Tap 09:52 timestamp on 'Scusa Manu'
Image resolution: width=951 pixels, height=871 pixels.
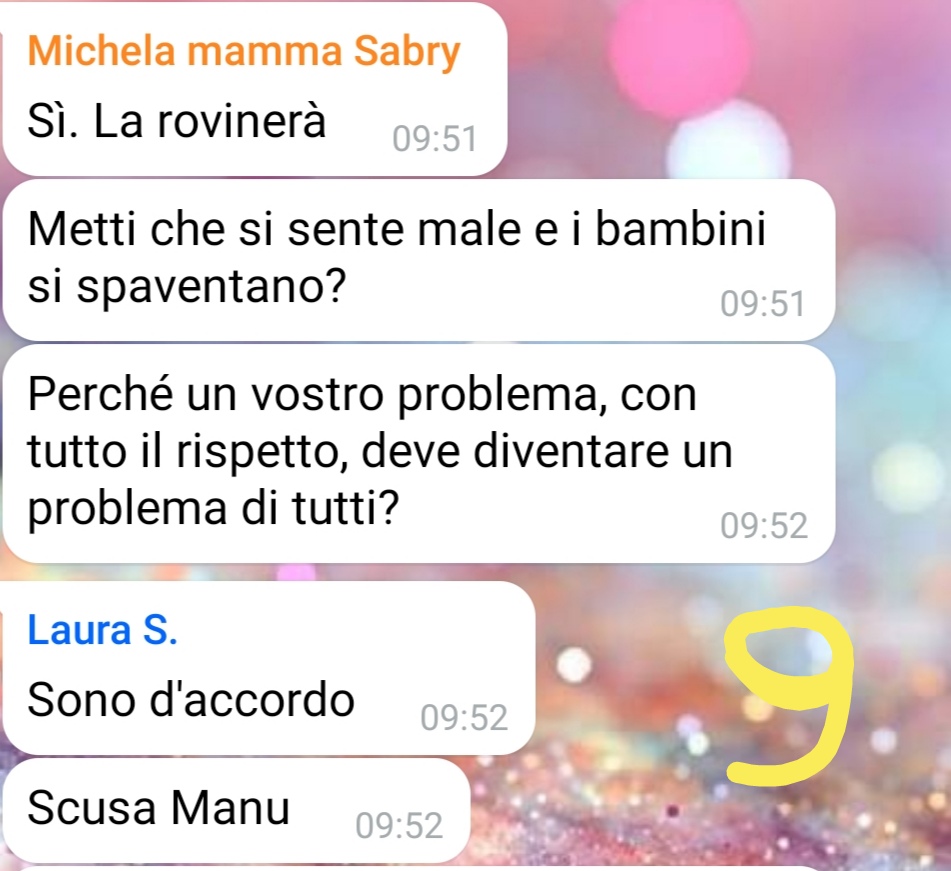pos(399,826)
